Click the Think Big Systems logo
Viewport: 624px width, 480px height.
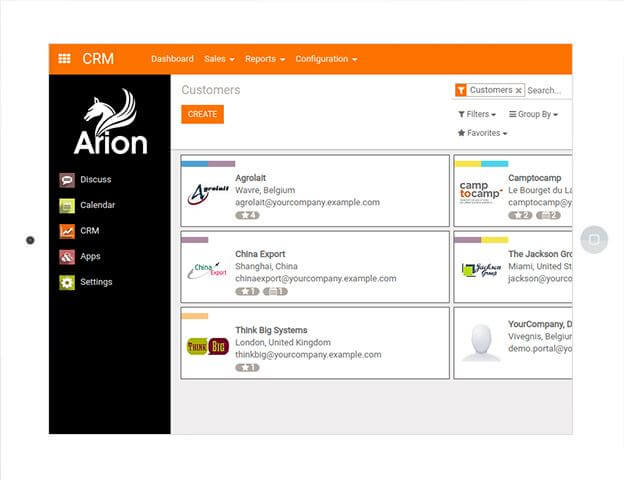(x=208, y=346)
